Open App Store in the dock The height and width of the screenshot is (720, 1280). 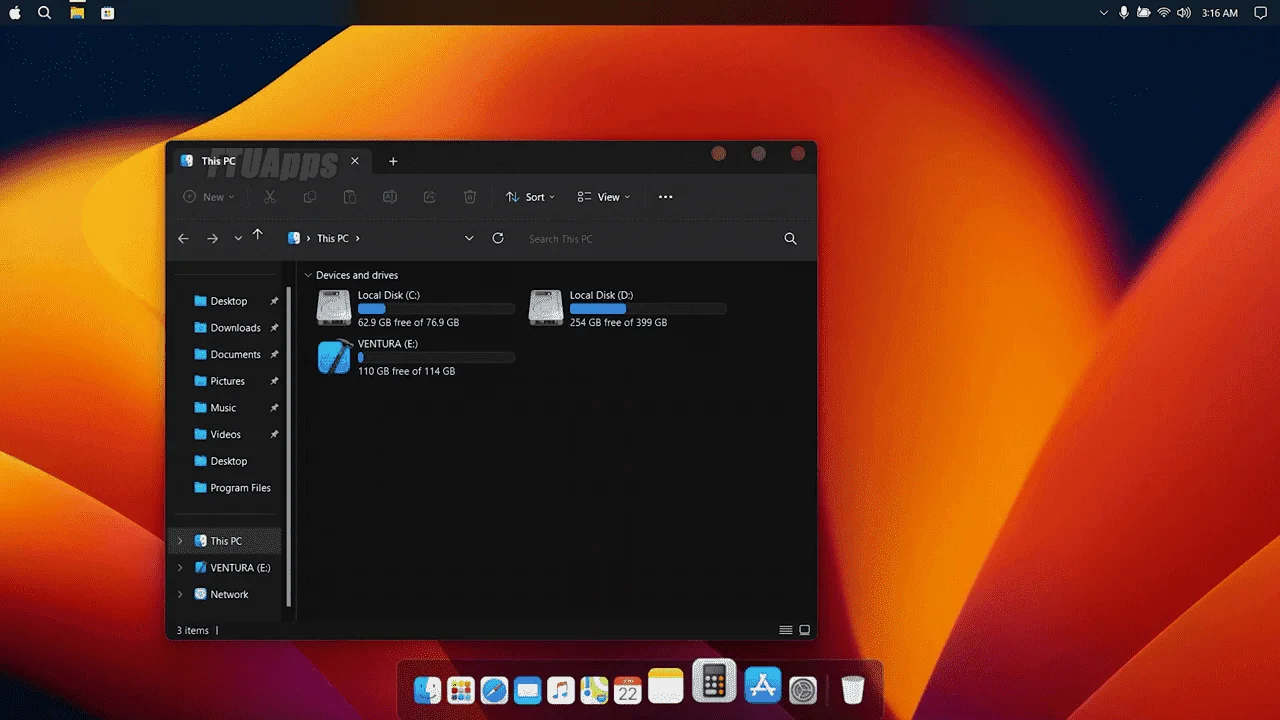(x=763, y=686)
